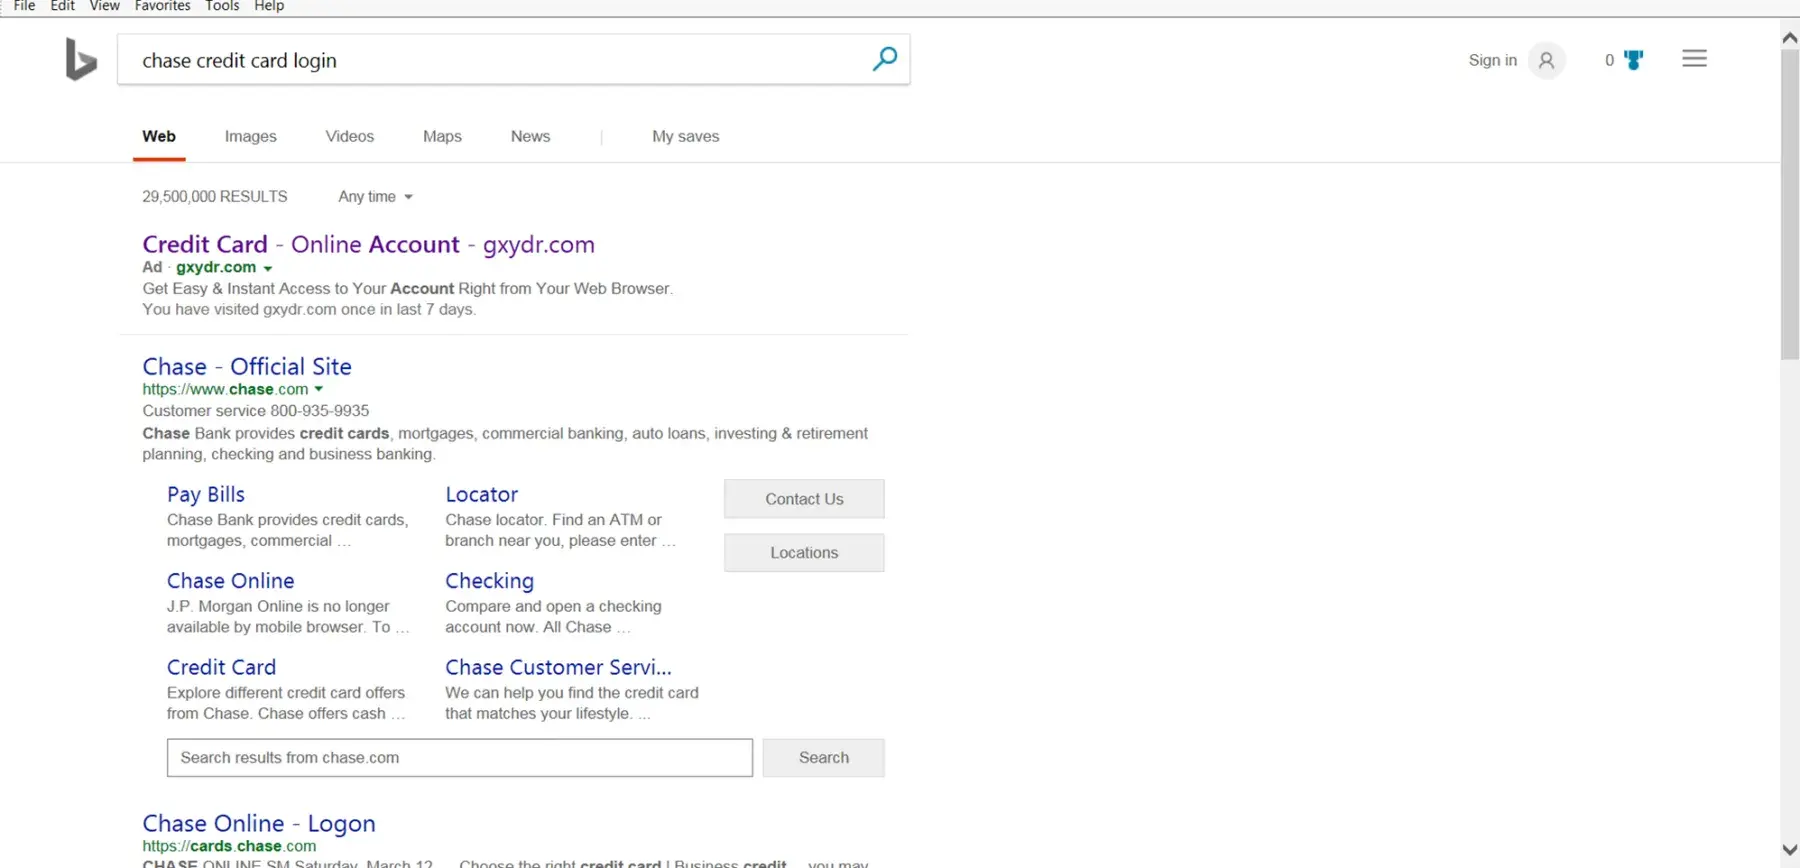Screen dimensions: 1800x868
Task: Open the Tools menu
Action: click(222, 6)
